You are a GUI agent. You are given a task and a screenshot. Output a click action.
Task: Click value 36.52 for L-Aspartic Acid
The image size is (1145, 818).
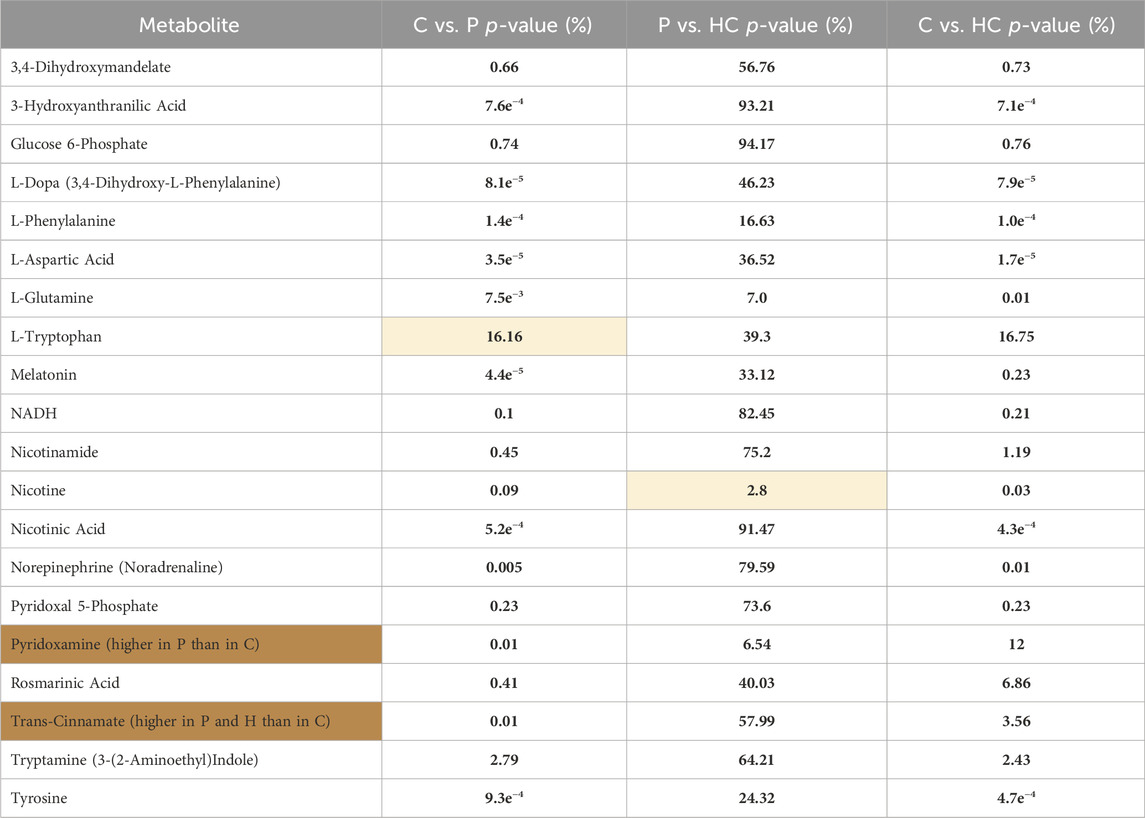tap(757, 259)
